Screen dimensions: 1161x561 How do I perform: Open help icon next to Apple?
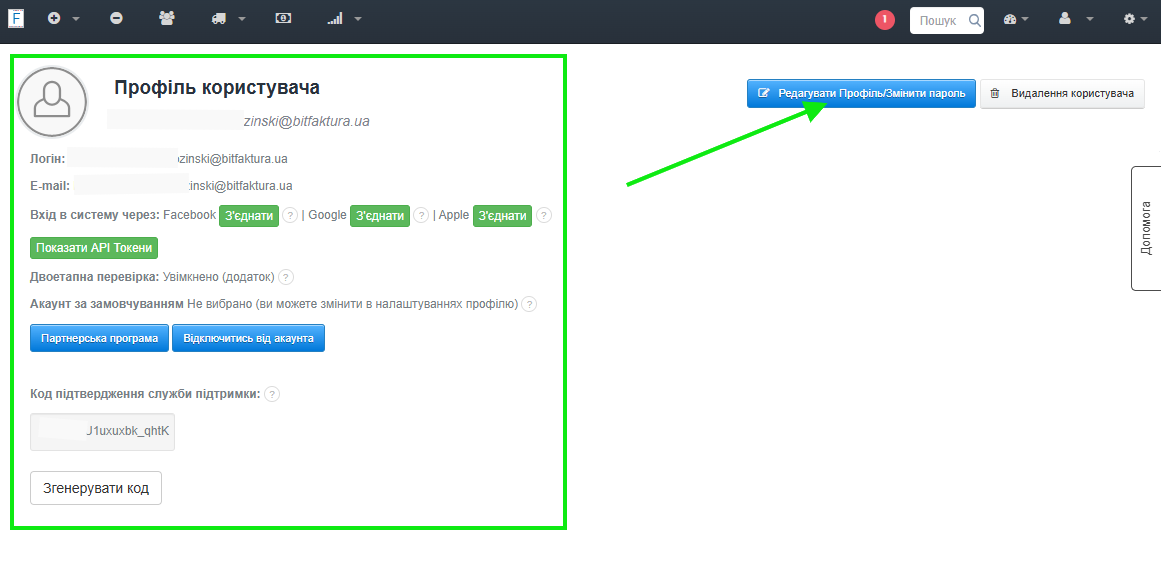[x=543, y=215]
